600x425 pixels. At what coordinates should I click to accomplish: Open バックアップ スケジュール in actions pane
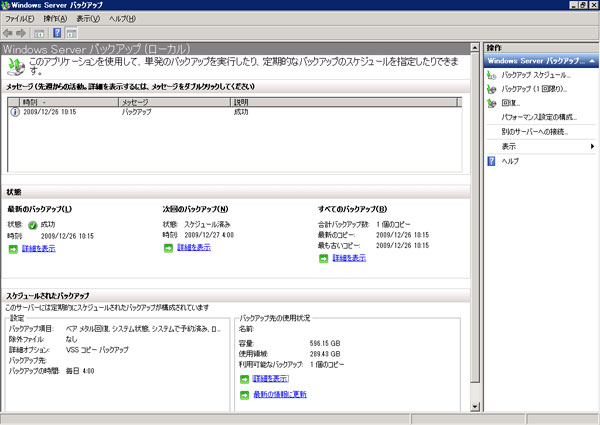pos(536,75)
